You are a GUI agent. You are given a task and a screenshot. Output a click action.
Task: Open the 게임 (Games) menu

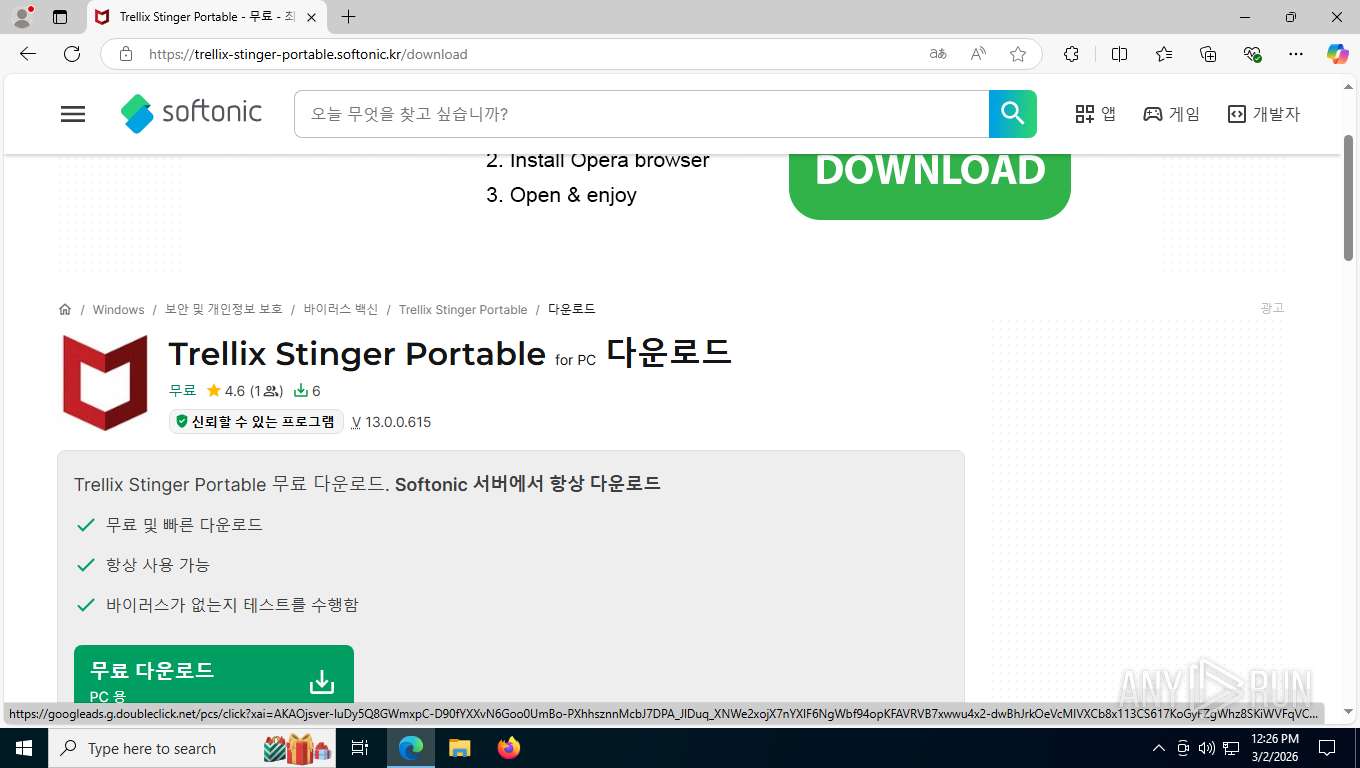click(x=1171, y=114)
